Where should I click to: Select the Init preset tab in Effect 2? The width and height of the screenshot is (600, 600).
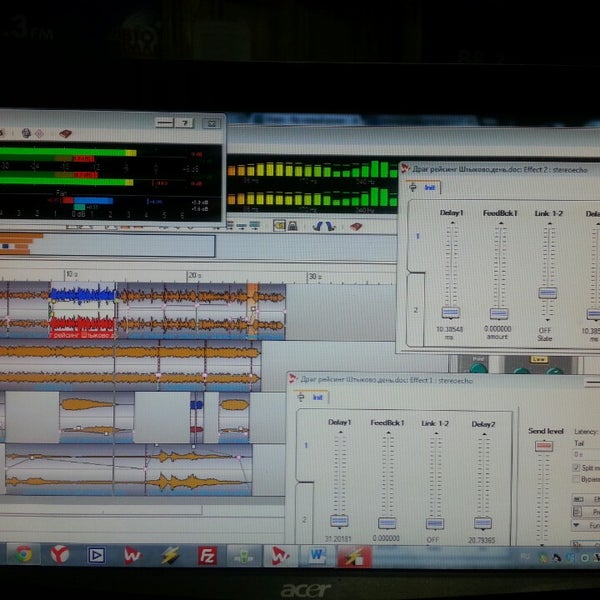pos(429,187)
